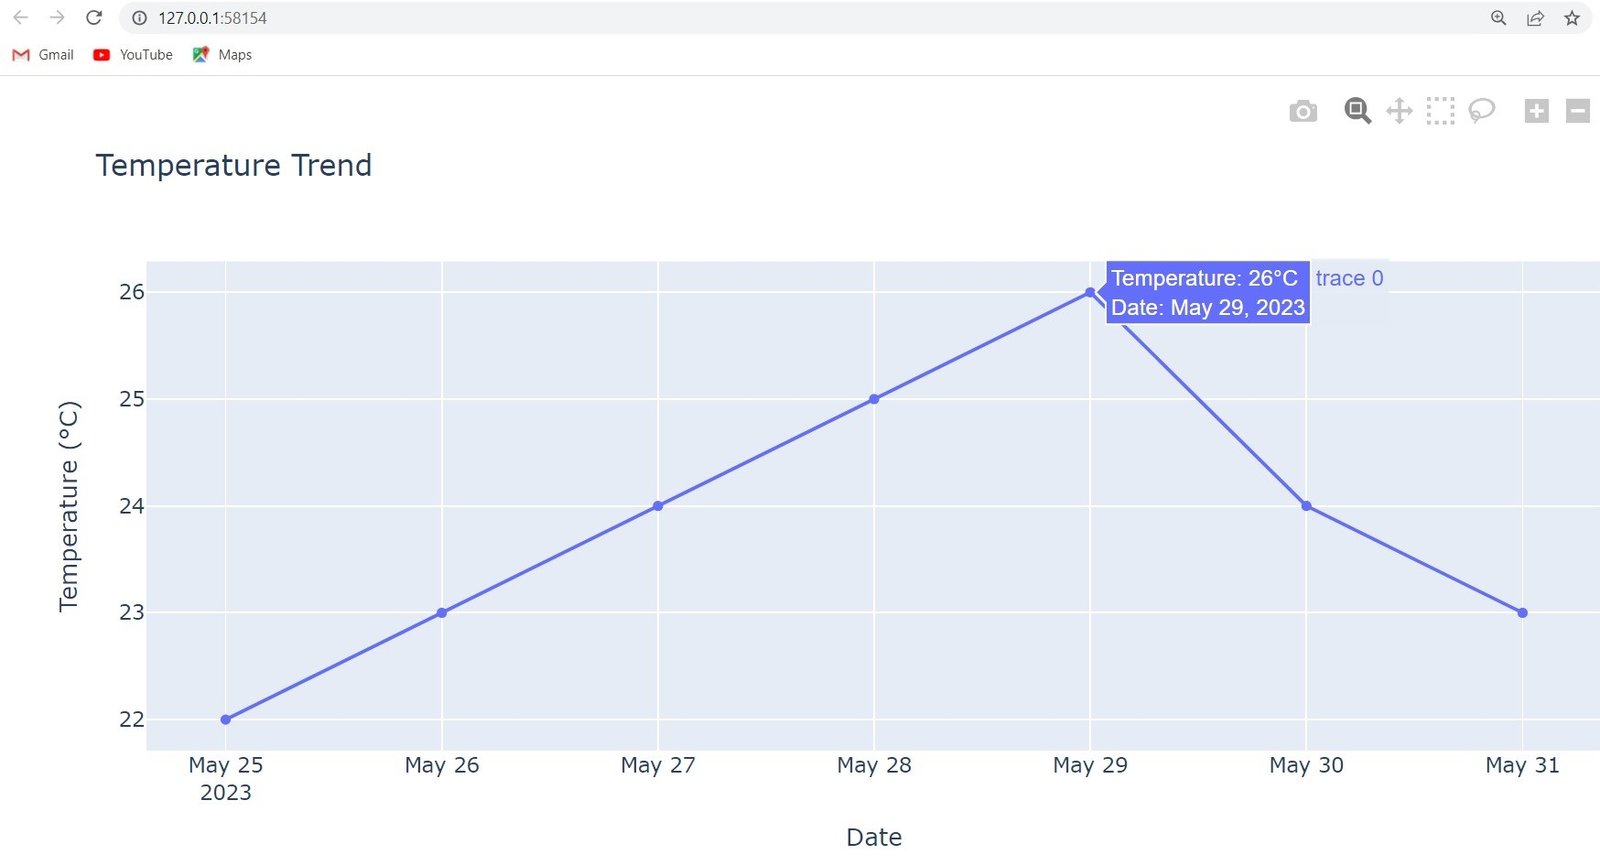Click the '22' y-axis tick label

click(x=132, y=719)
